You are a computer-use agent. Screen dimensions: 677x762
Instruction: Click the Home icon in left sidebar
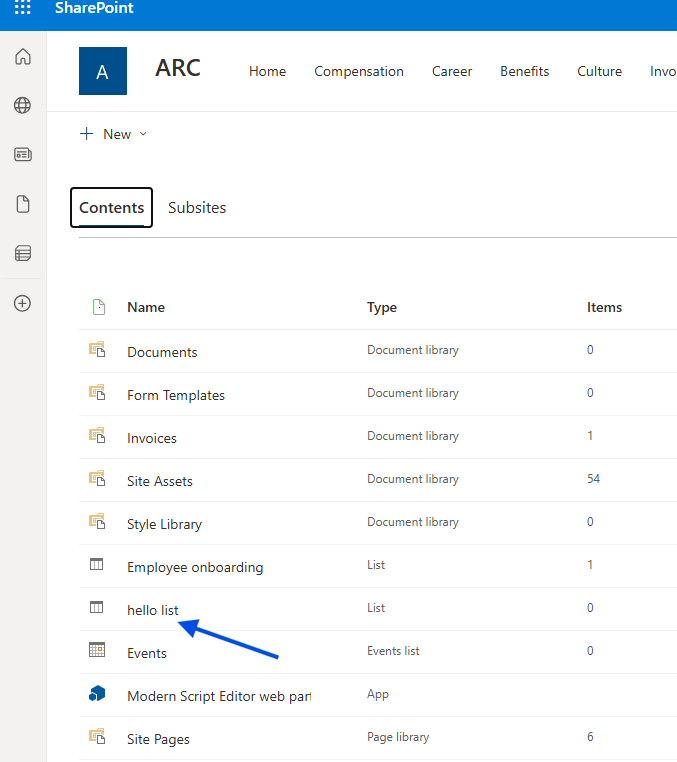tap(22, 57)
